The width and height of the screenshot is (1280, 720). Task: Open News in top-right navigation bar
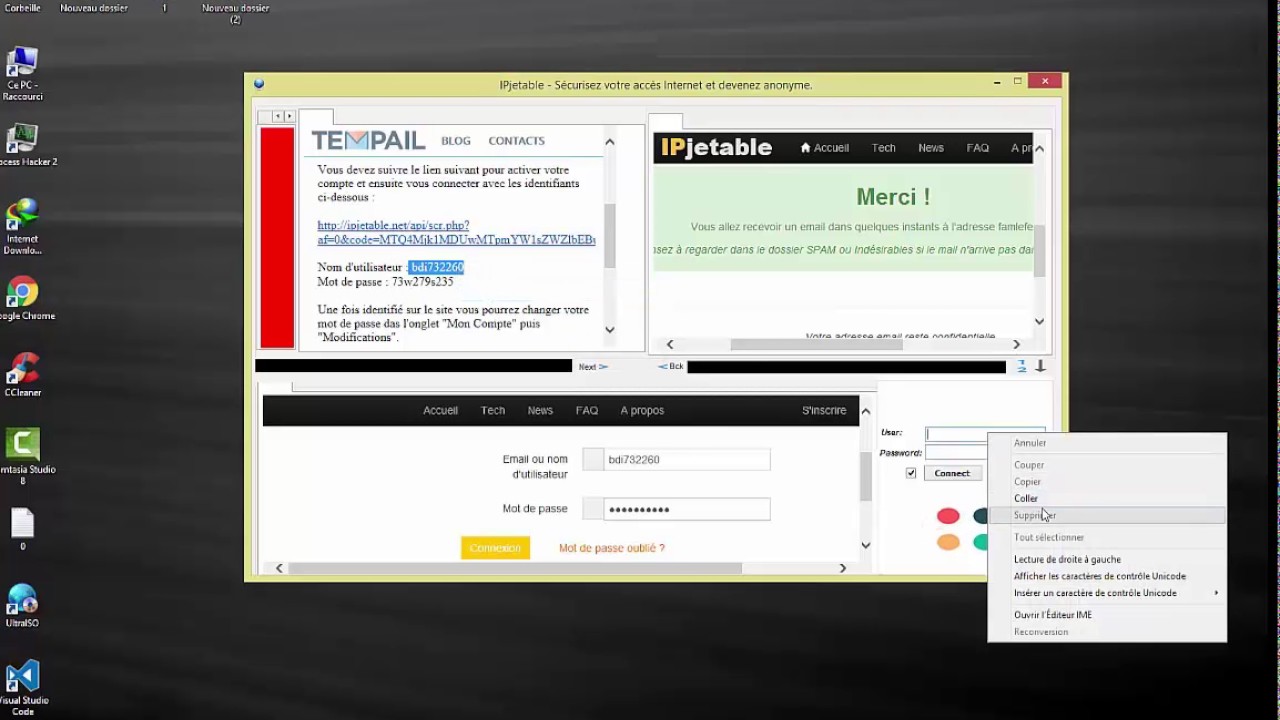pos(931,148)
